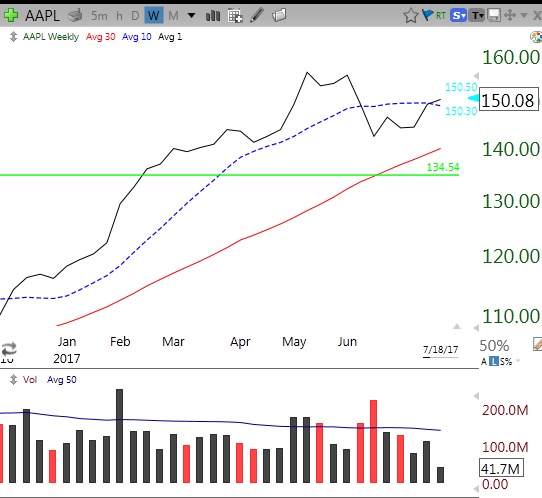Click the 7/18/17 date label
542x498 pixels.
point(440,350)
